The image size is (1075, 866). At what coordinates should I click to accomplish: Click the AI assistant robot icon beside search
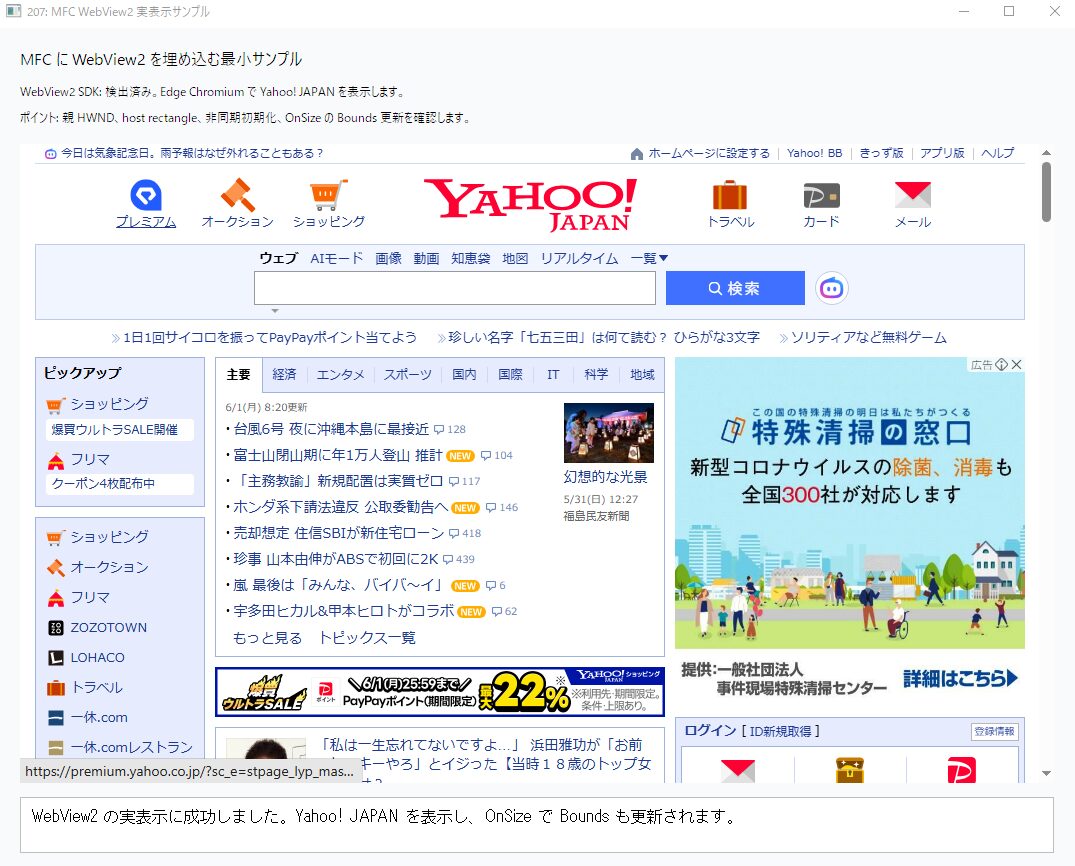click(x=832, y=288)
